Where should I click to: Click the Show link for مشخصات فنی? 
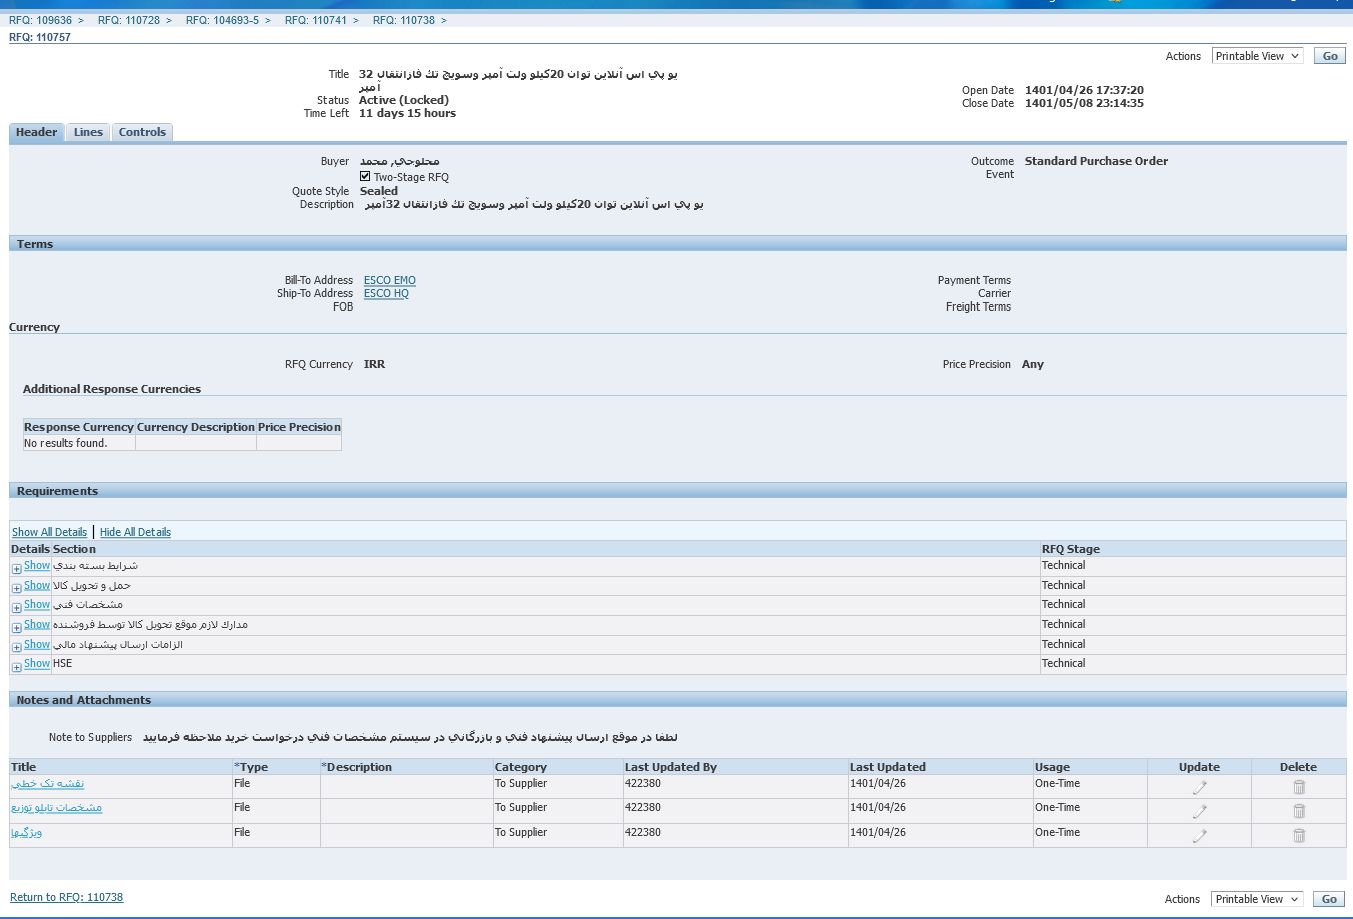pyautogui.click(x=37, y=604)
